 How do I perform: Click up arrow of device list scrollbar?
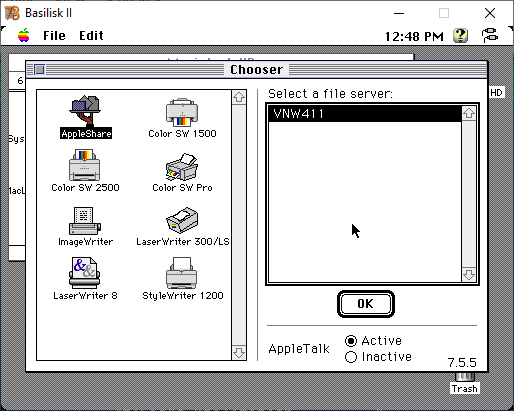[239, 98]
